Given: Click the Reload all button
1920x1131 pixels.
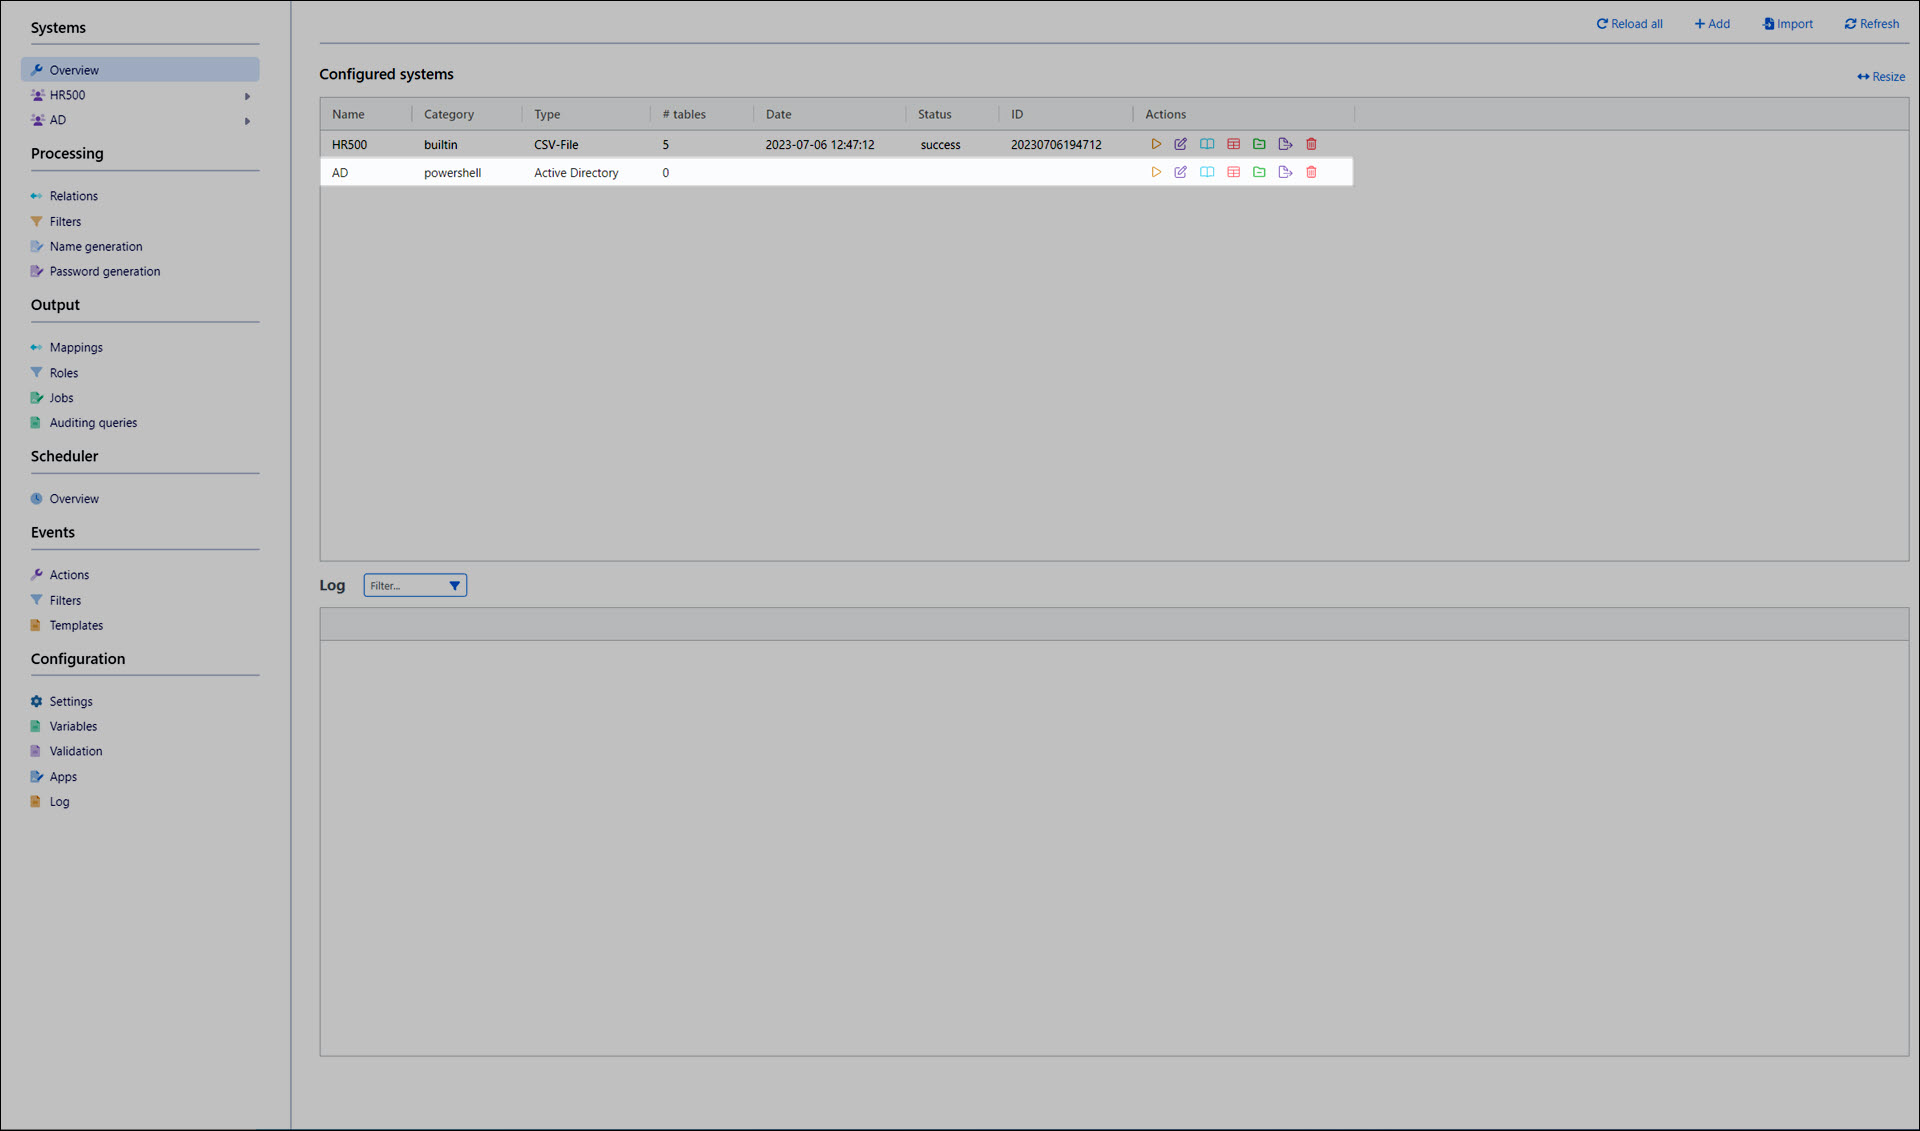Looking at the screenshot, I should pos(1629,24).
